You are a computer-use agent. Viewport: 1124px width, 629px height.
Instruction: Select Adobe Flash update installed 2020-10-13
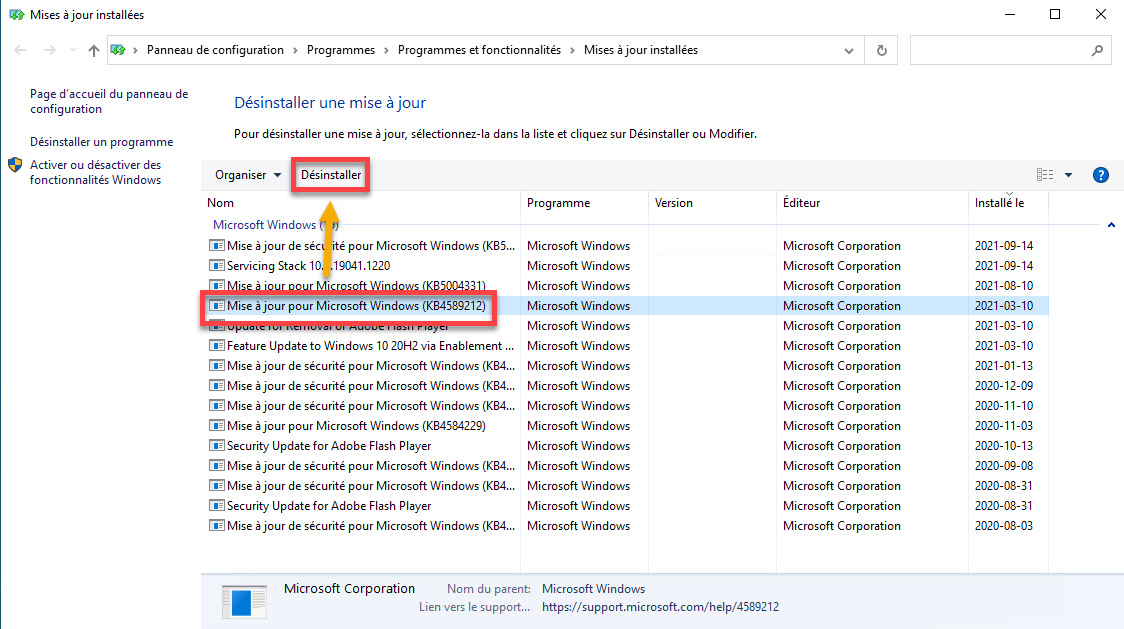(624, 446)
